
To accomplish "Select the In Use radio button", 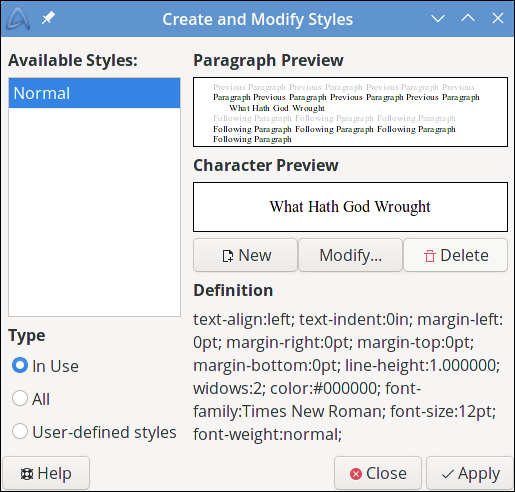I will click(20, 365).
